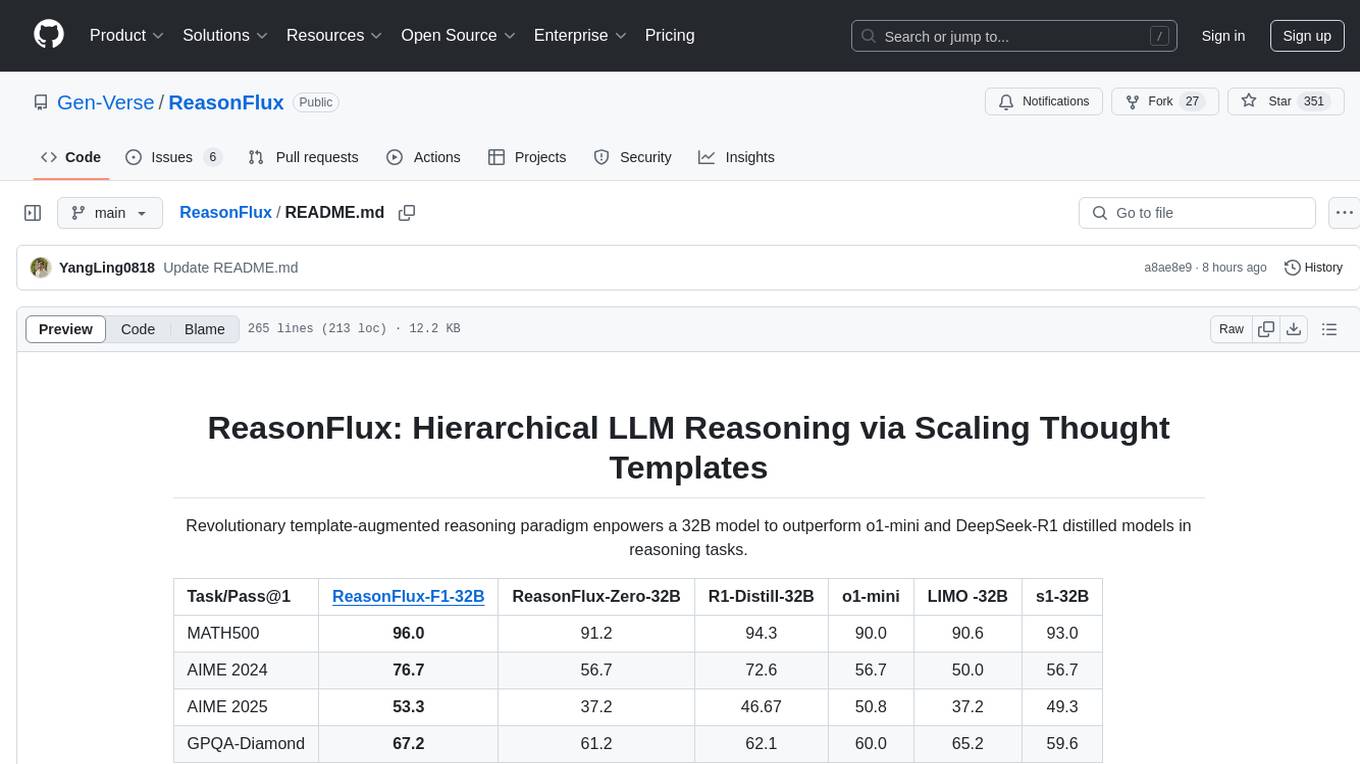Copy raw file contents icon
Screen dimensions: 1360x764
(x=1267, y=329)
